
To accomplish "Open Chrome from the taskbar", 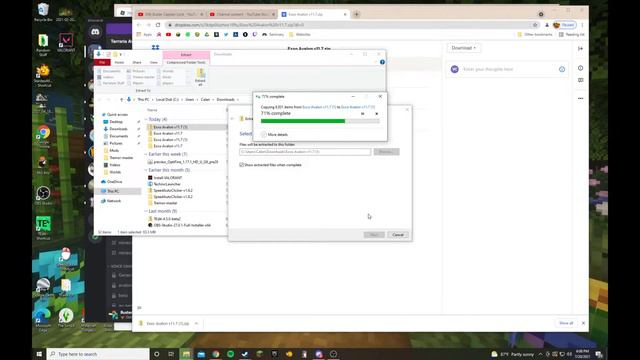I will pos(216,354).
